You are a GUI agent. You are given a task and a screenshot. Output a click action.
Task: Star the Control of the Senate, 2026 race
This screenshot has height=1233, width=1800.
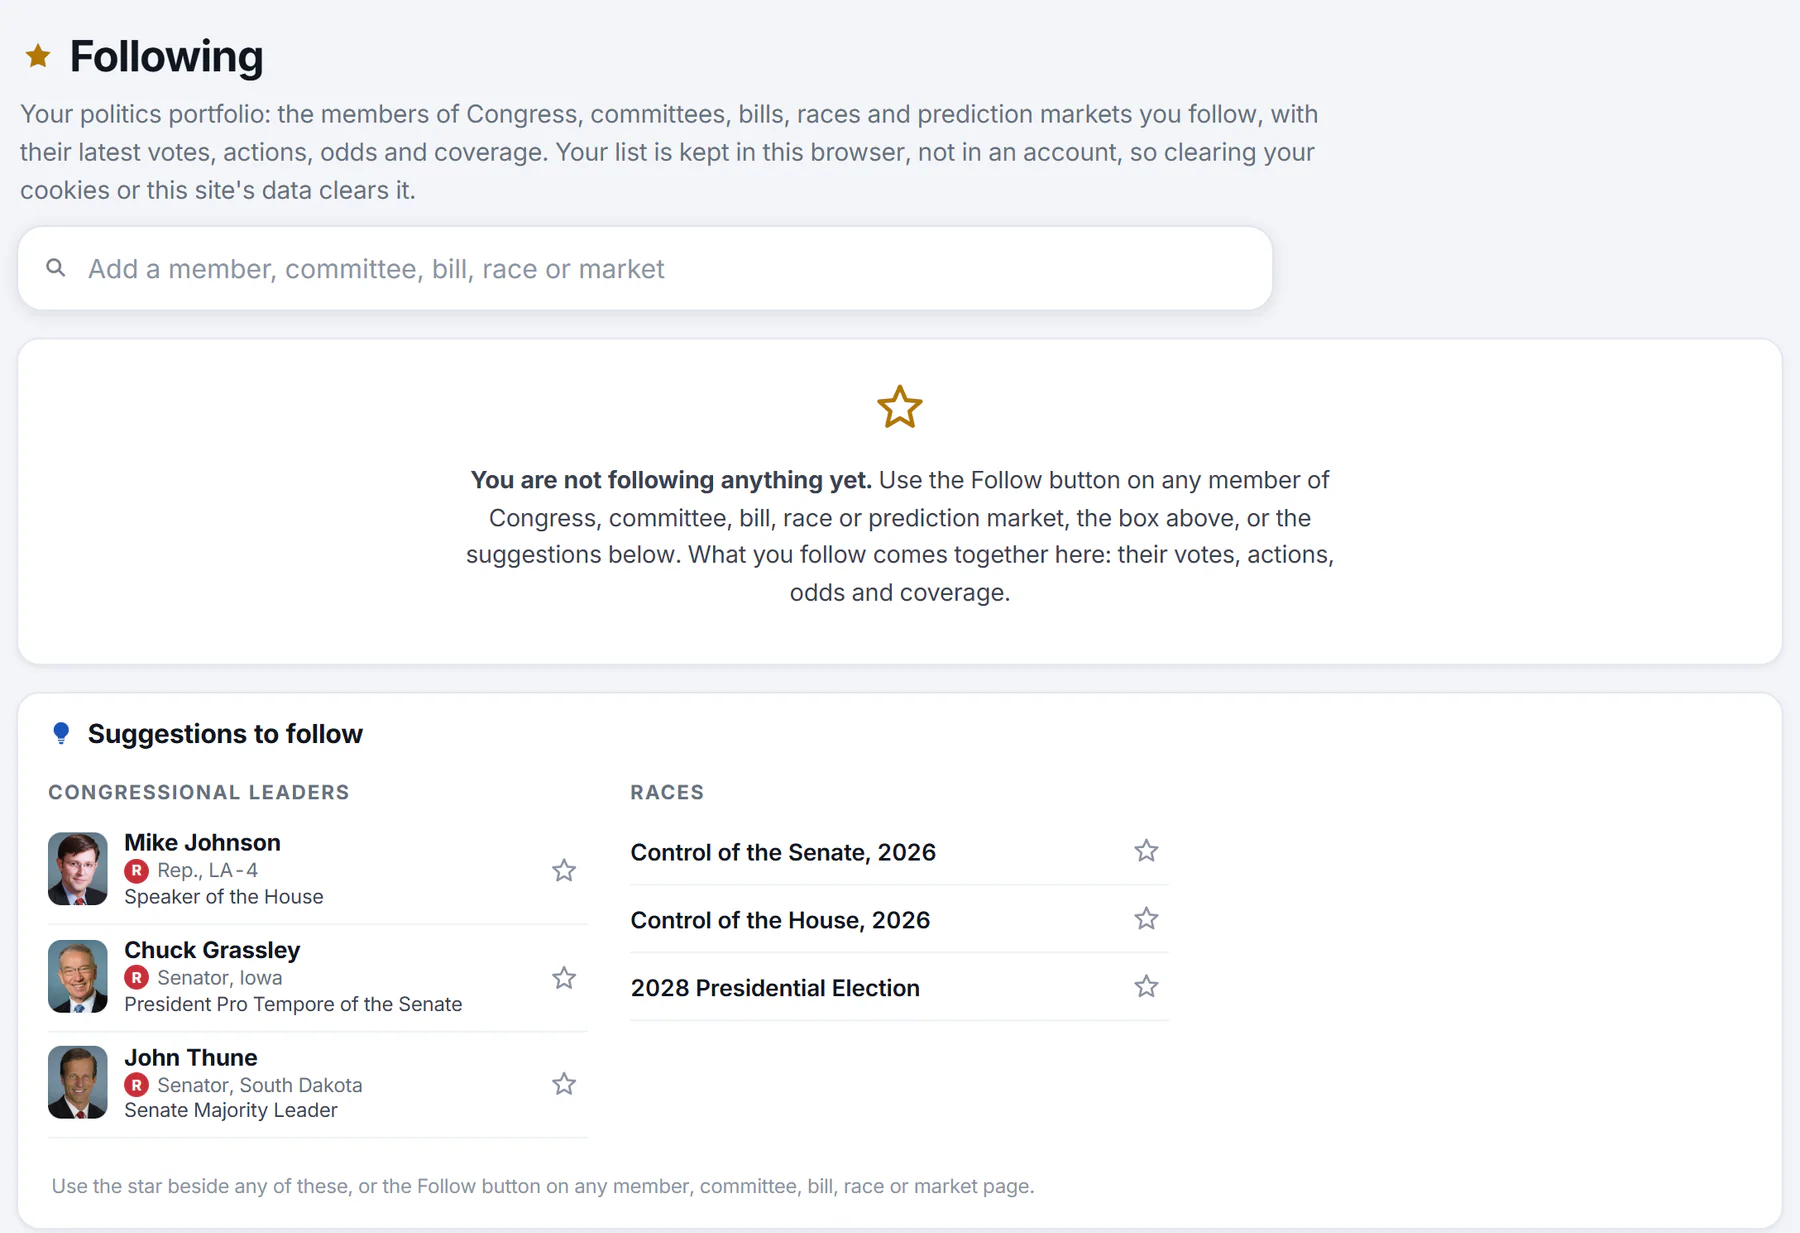pos(1146,851)
